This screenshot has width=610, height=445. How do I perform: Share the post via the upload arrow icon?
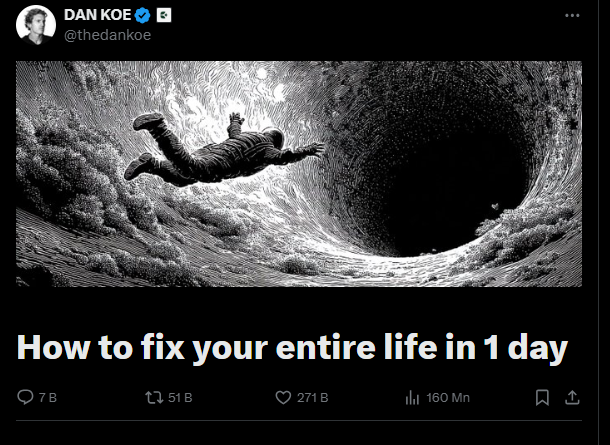tap(572, 398)
